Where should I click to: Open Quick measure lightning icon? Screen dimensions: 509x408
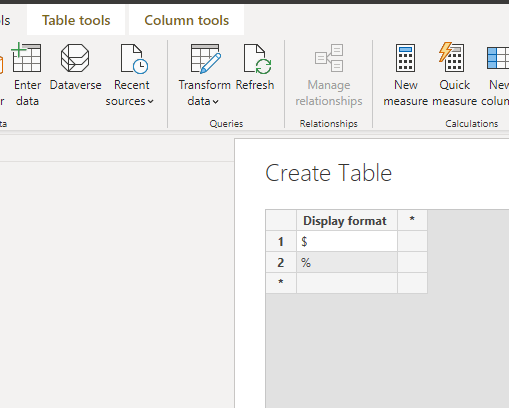point(451,57)
